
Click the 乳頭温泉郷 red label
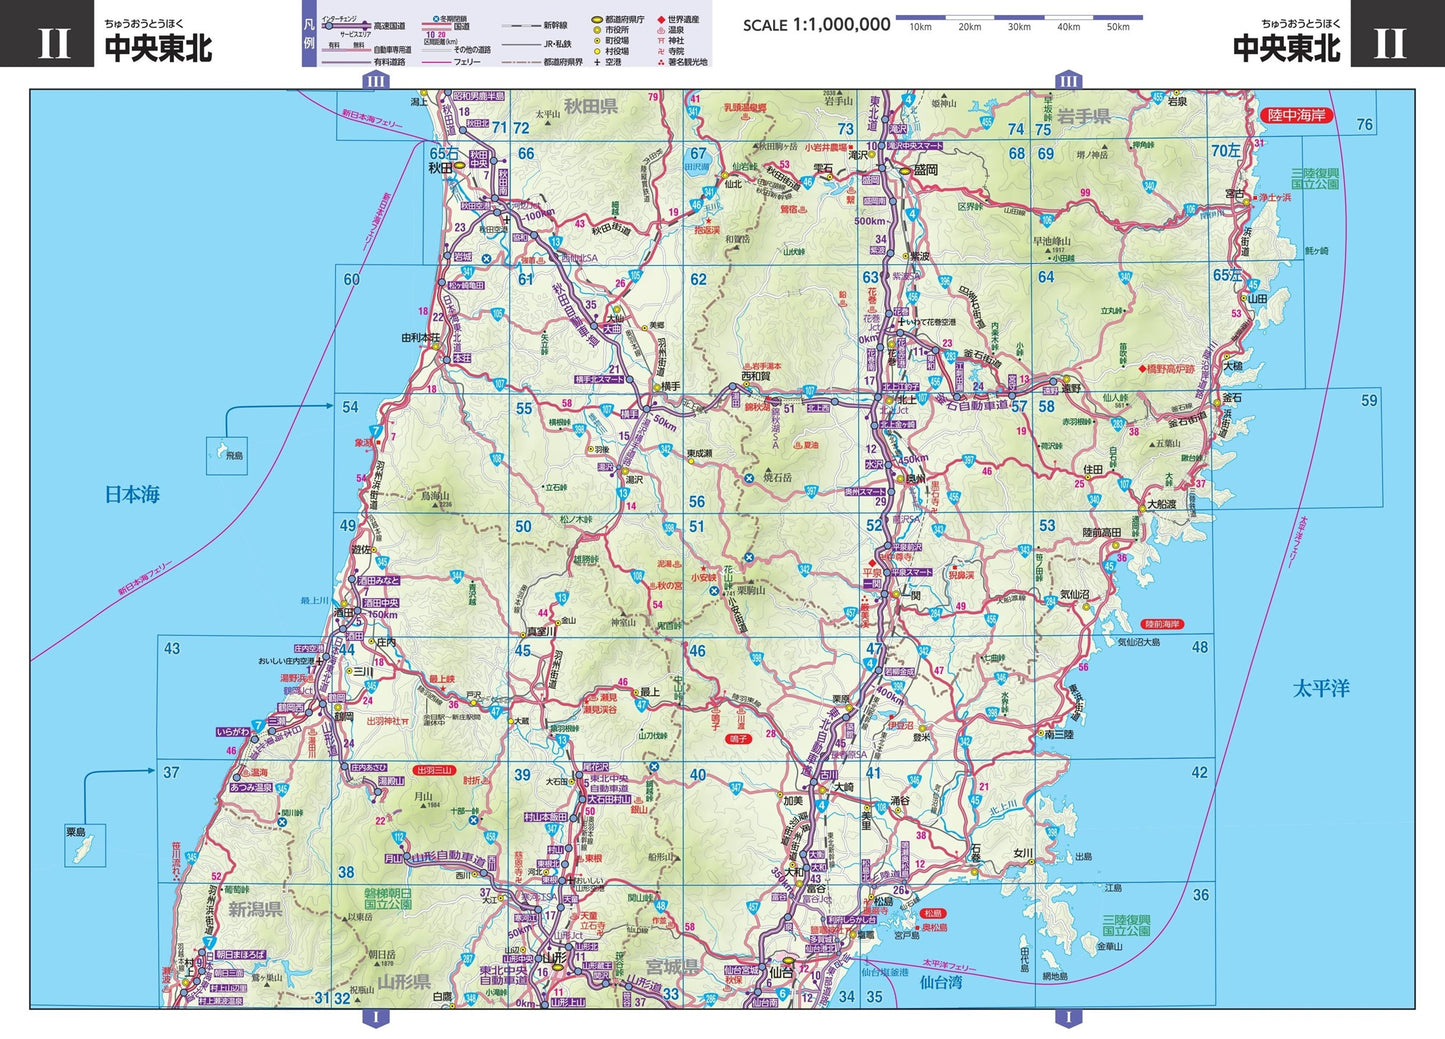[744, 107]
